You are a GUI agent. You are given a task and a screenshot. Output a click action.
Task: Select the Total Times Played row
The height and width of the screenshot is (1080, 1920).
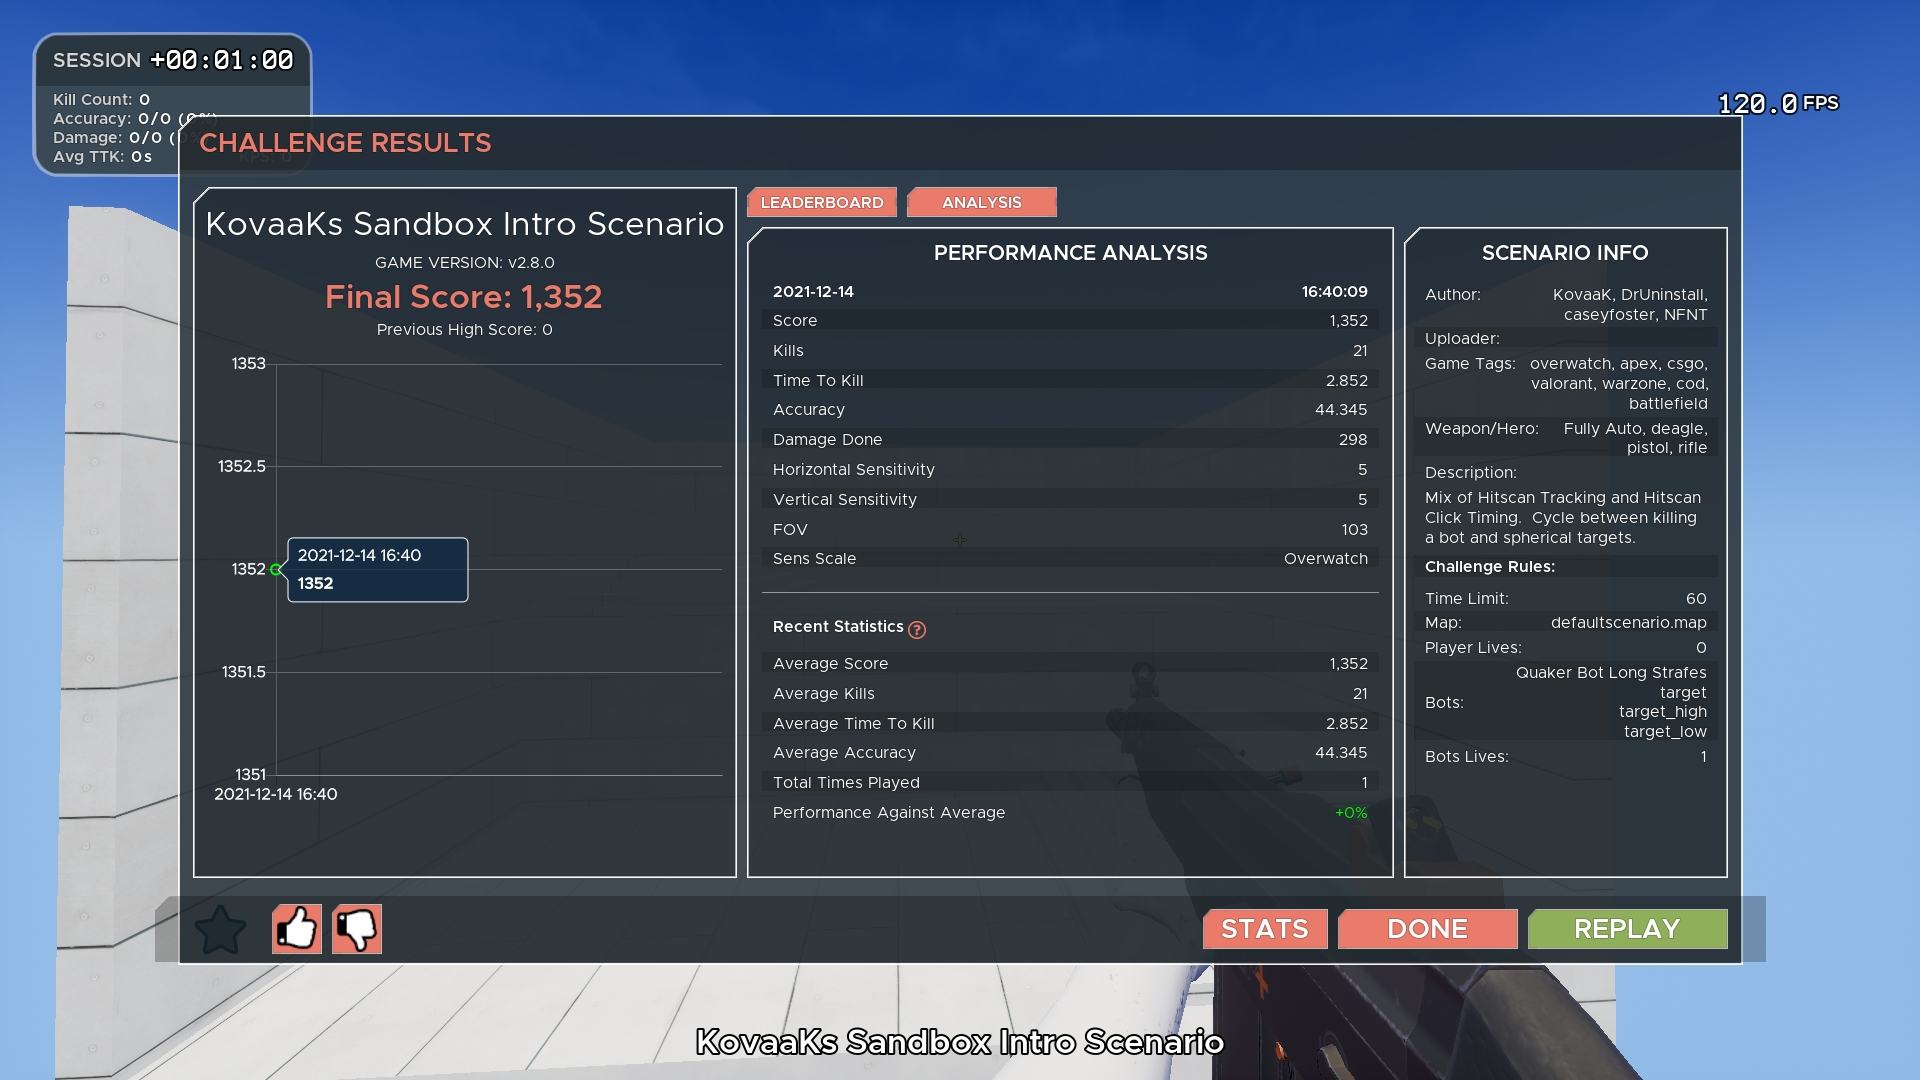tap(1070, 782)
